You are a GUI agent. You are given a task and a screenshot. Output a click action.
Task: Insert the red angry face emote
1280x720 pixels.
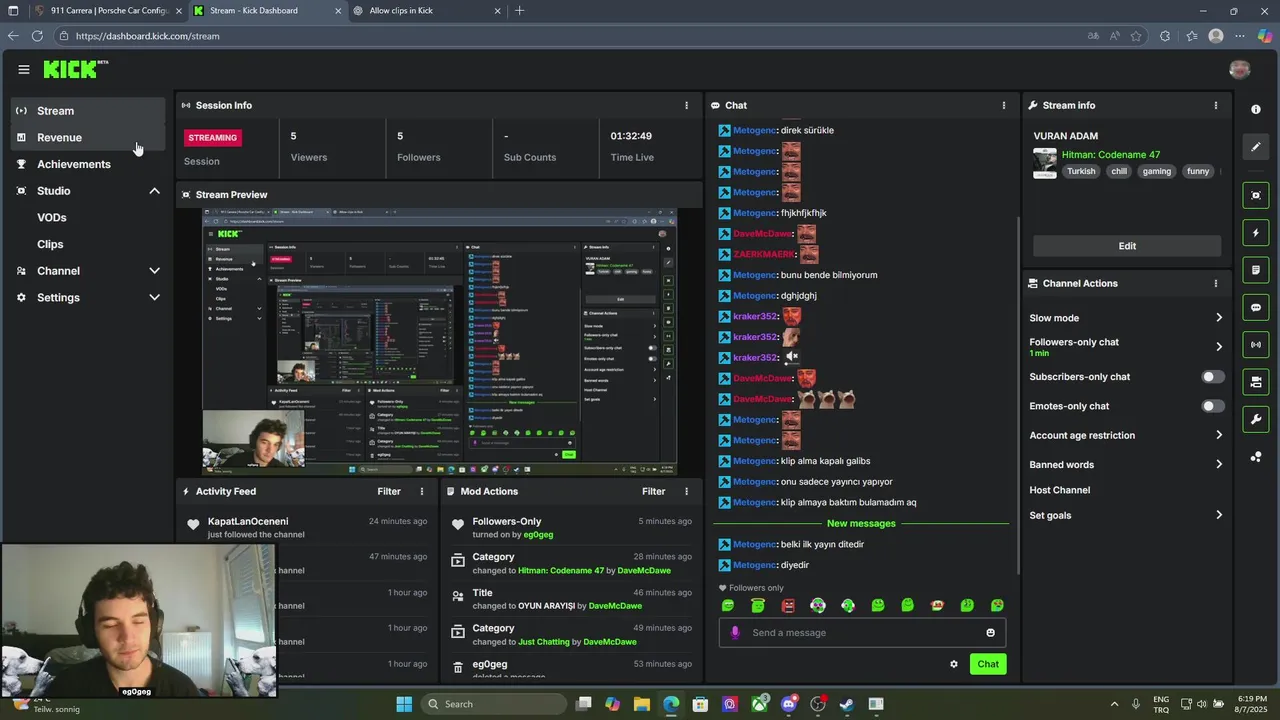pos(788,605)
